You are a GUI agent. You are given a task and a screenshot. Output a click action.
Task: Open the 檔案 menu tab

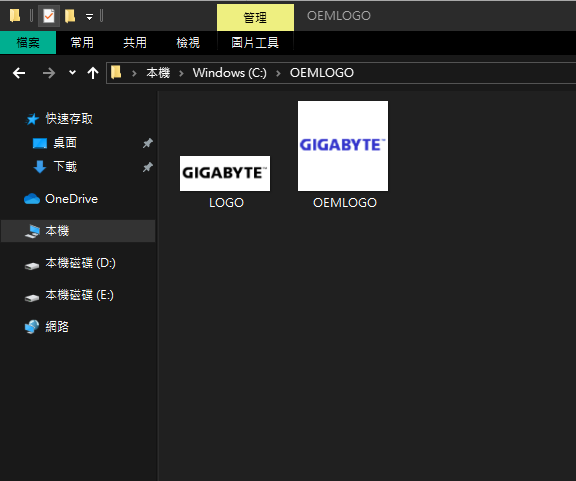click(28, 43)
